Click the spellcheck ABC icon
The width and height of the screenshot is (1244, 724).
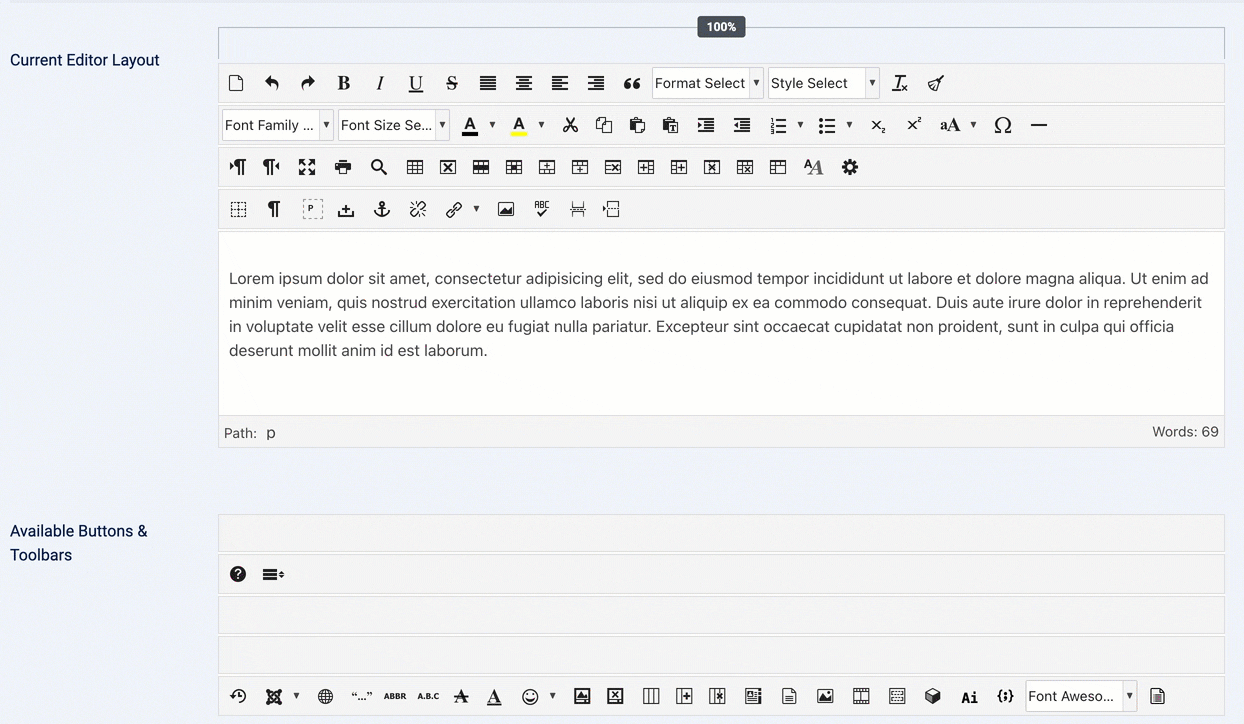541,209
